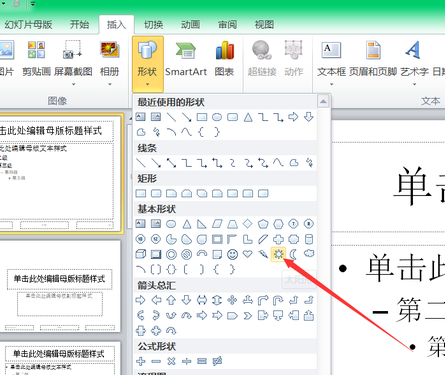Image resolution: width=445 pixels, height=375 pixels.
Task: Select the second layout thumbnail with centered title
Action: pos(60,286)
